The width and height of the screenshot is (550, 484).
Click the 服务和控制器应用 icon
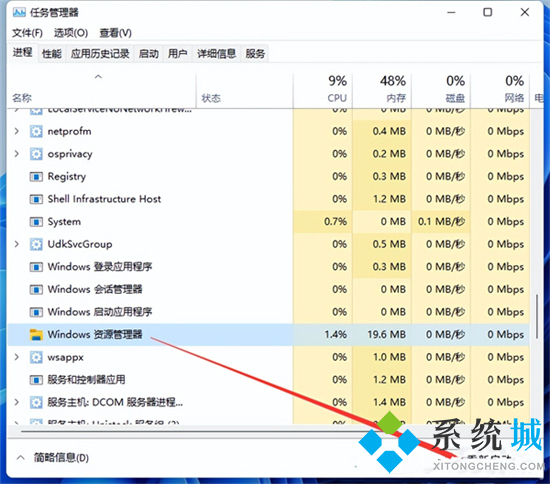tap(36, 380)
